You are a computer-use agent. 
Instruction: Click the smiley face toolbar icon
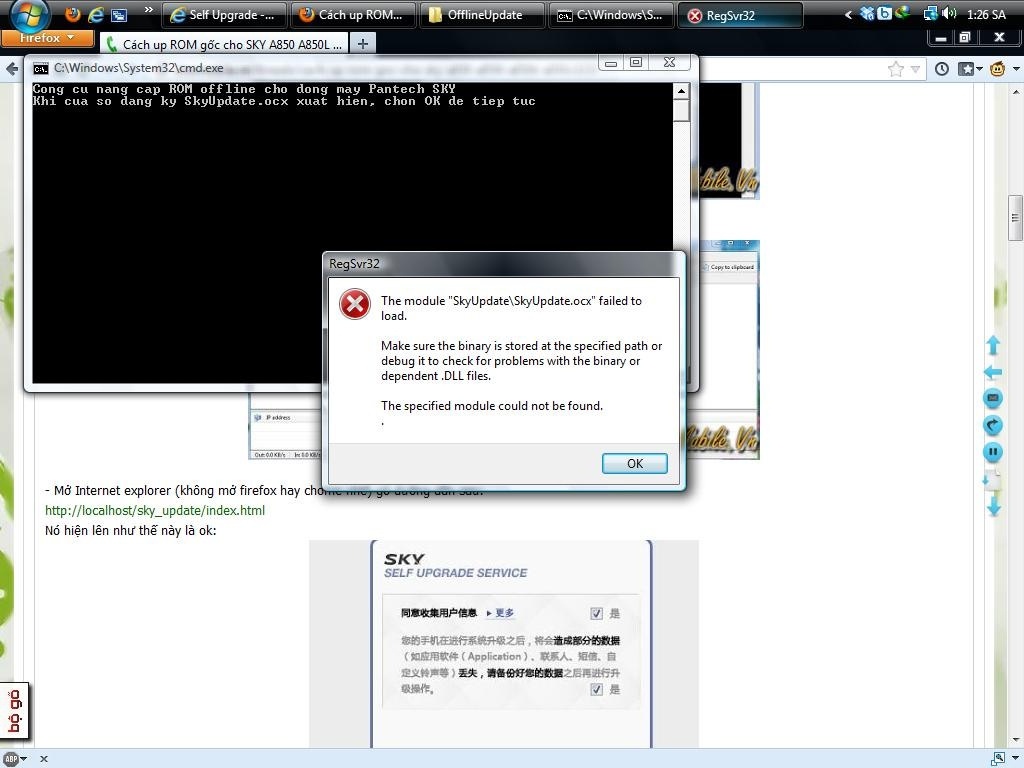point(997,68)
